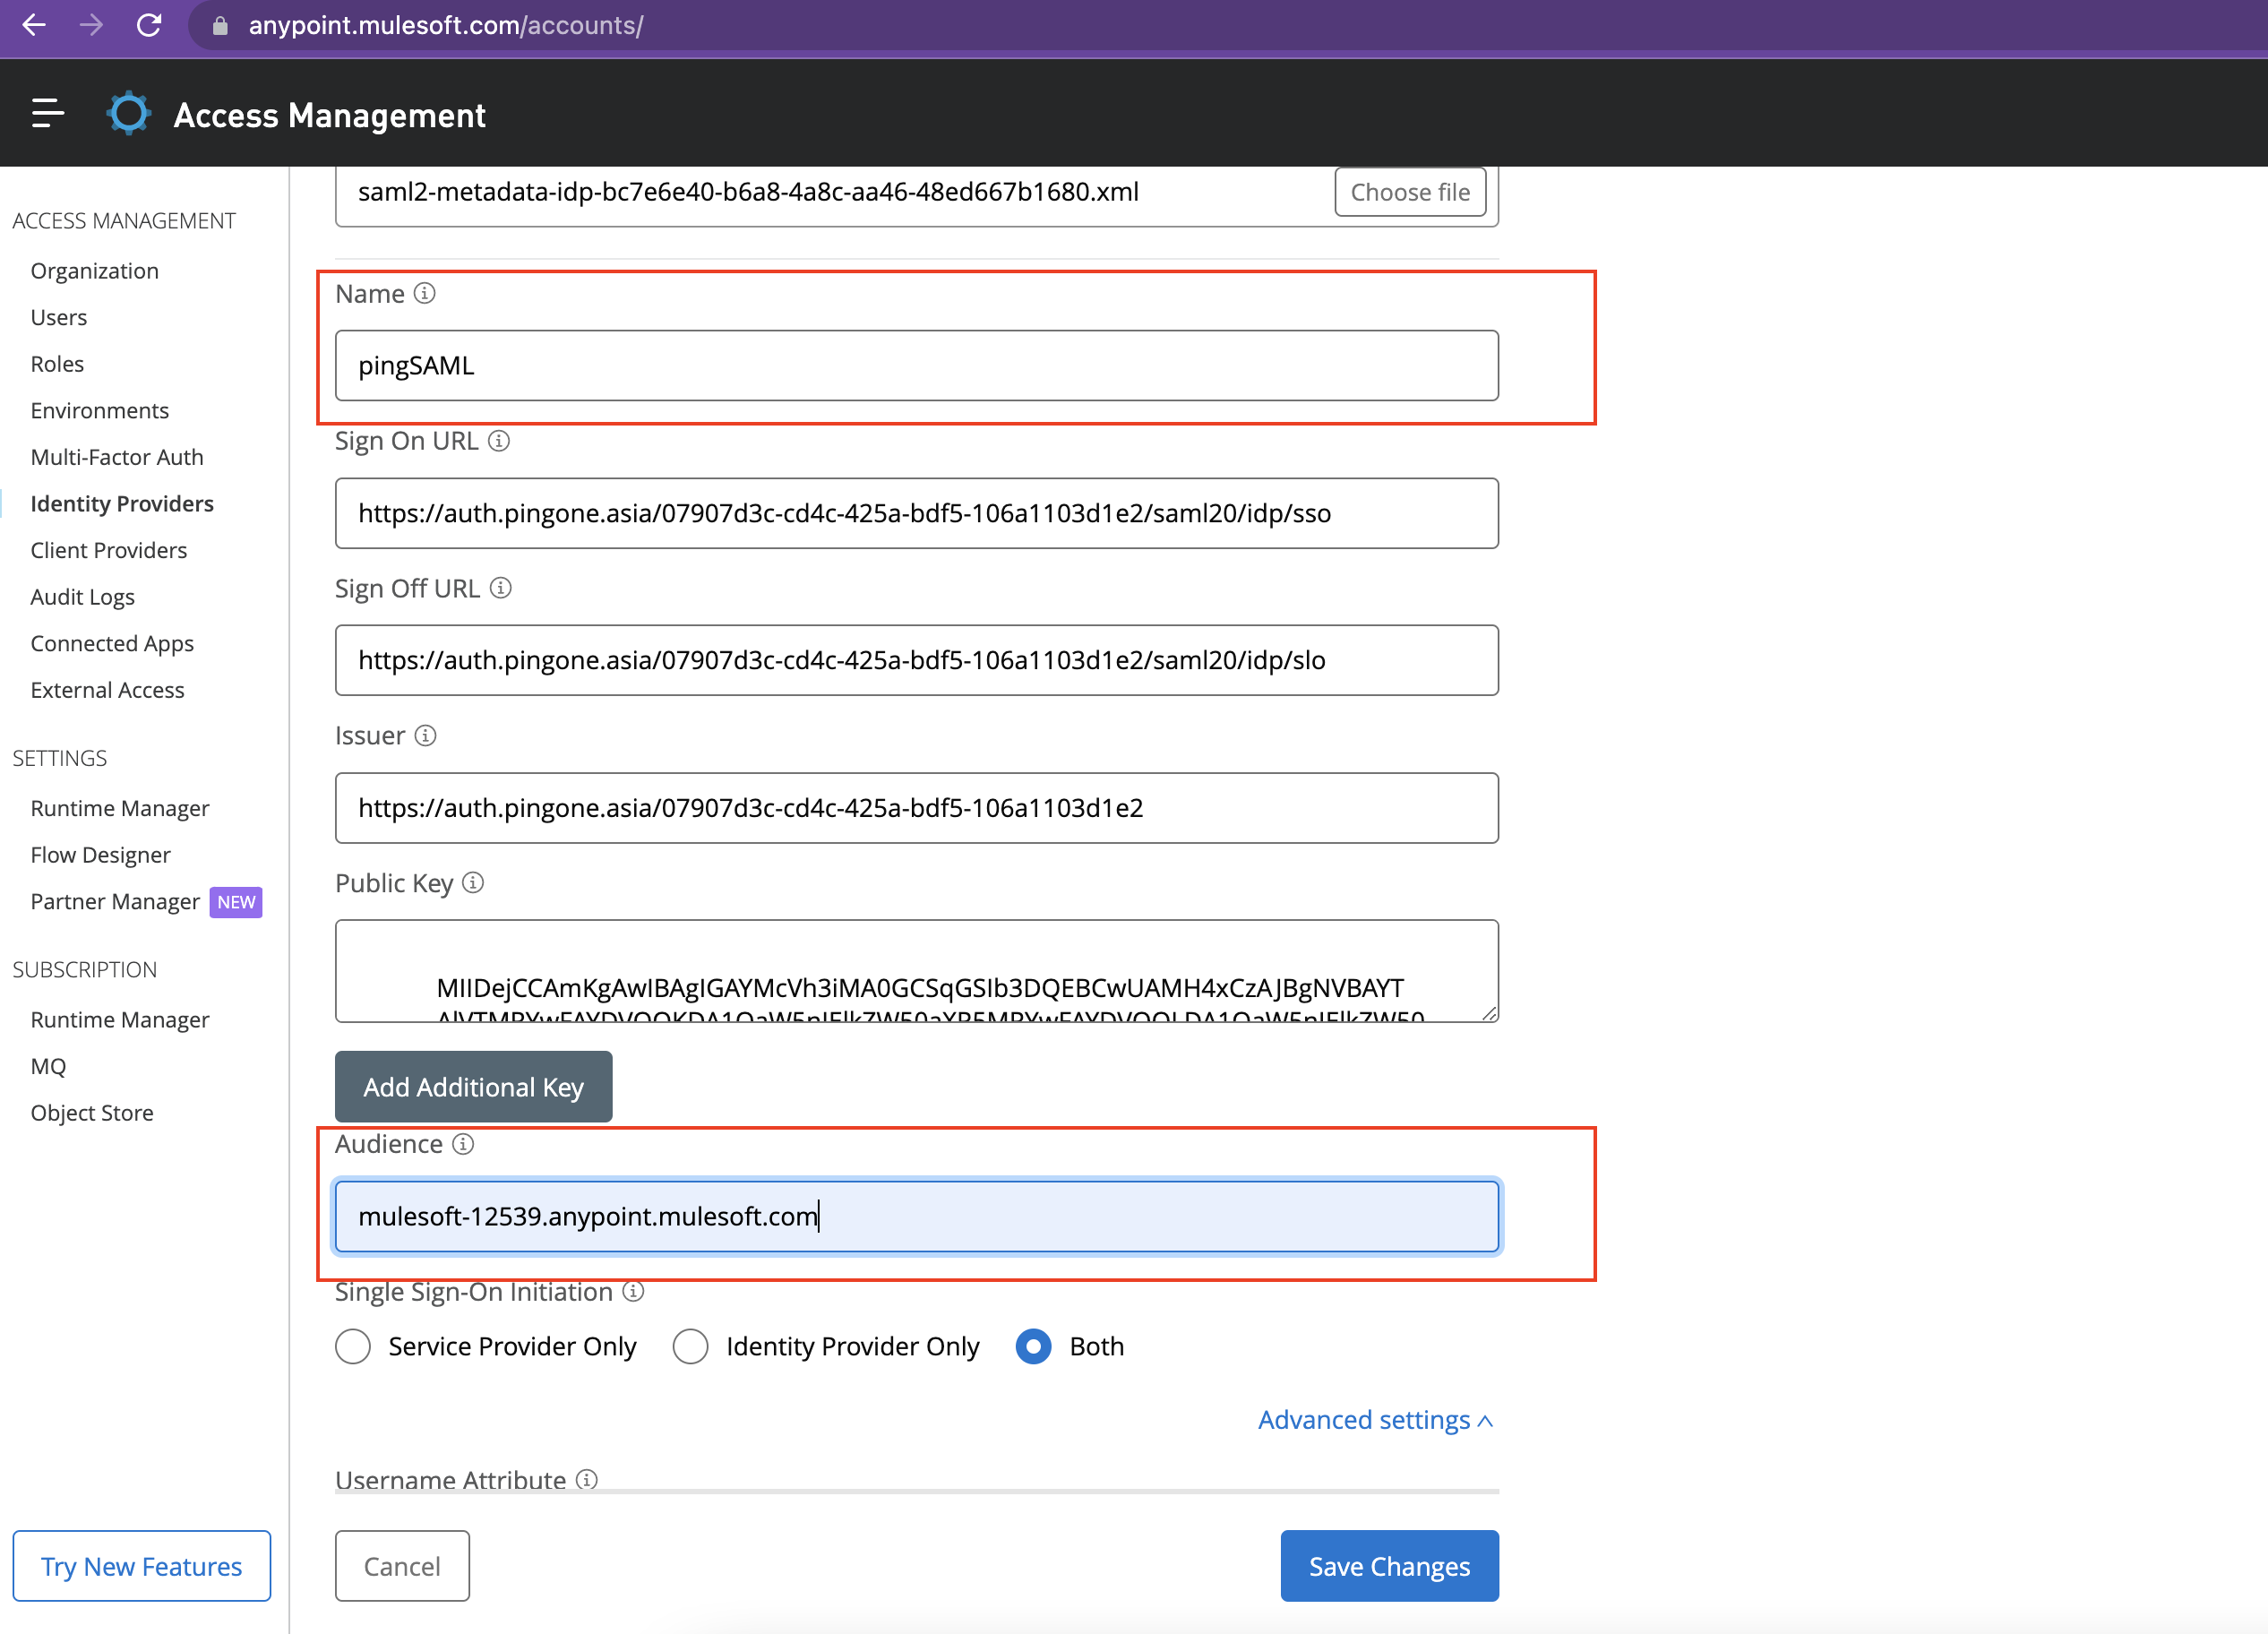Open the hamburger navigation menu

47,114
